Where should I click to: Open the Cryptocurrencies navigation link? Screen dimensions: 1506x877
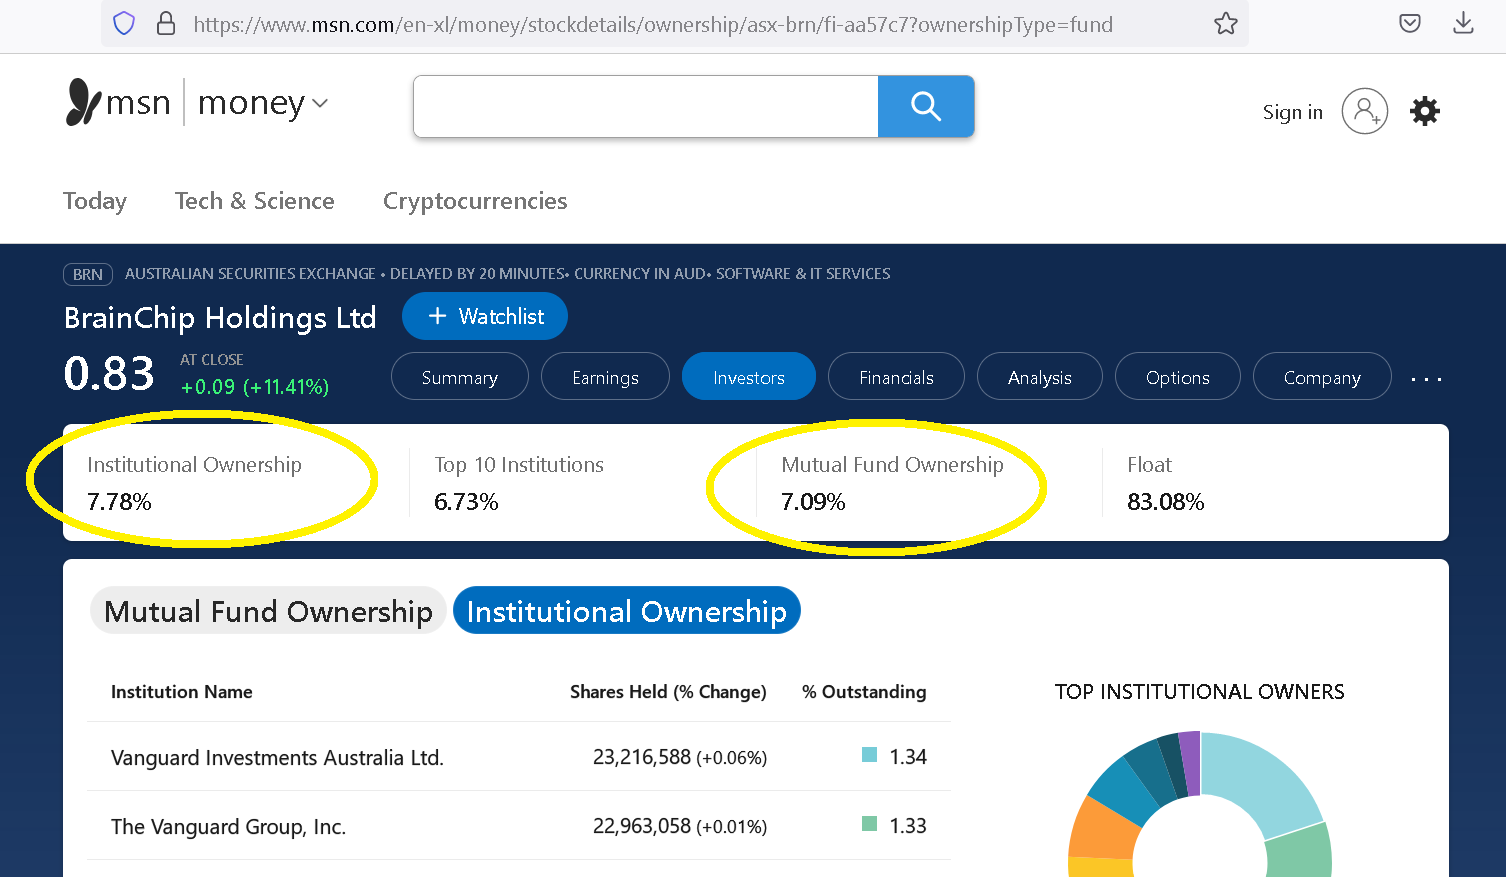475,201
